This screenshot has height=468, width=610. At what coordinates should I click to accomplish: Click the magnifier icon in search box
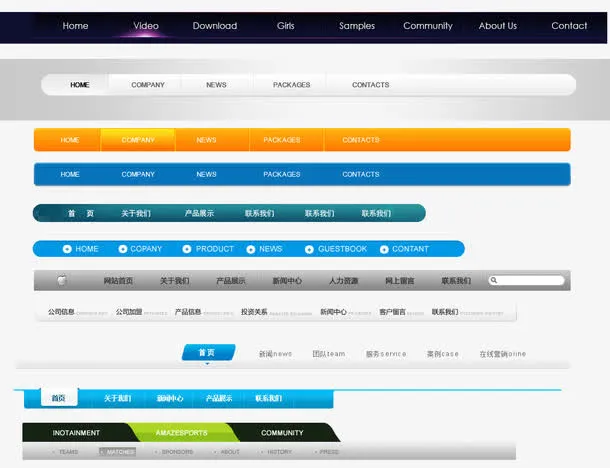(x=494, y=281)
